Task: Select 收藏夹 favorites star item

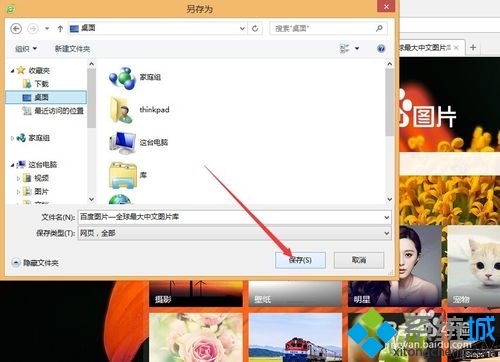Action: tap(33, 70)
